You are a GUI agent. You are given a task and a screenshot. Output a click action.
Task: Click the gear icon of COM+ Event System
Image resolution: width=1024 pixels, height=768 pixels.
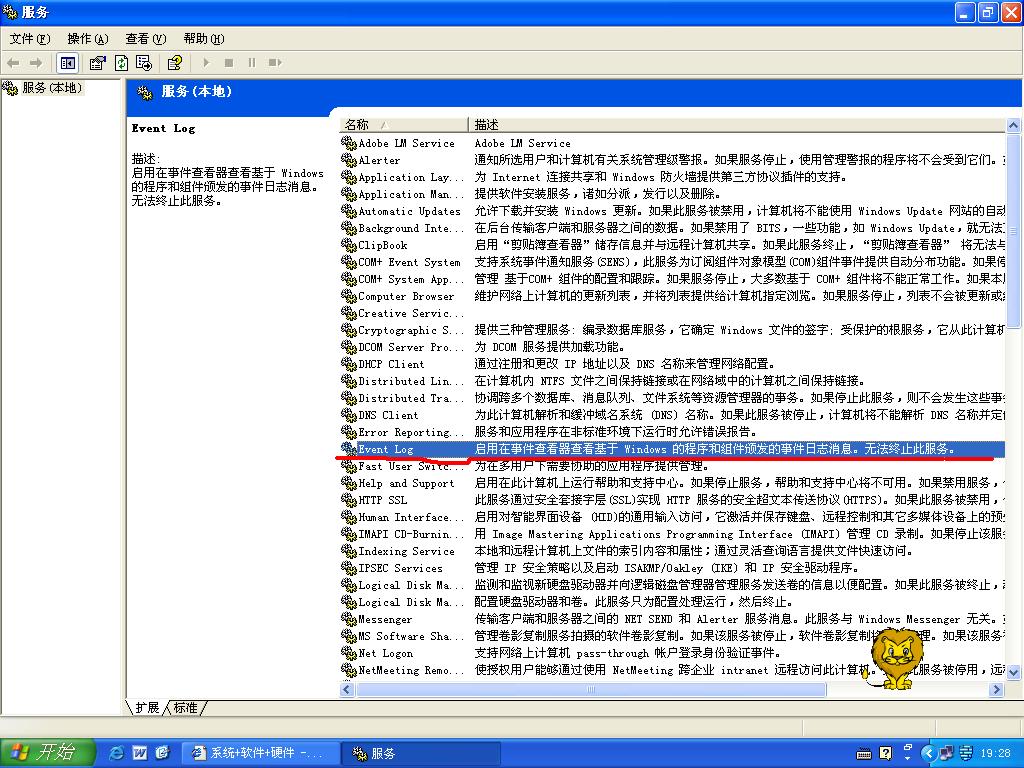pos(349,261)
